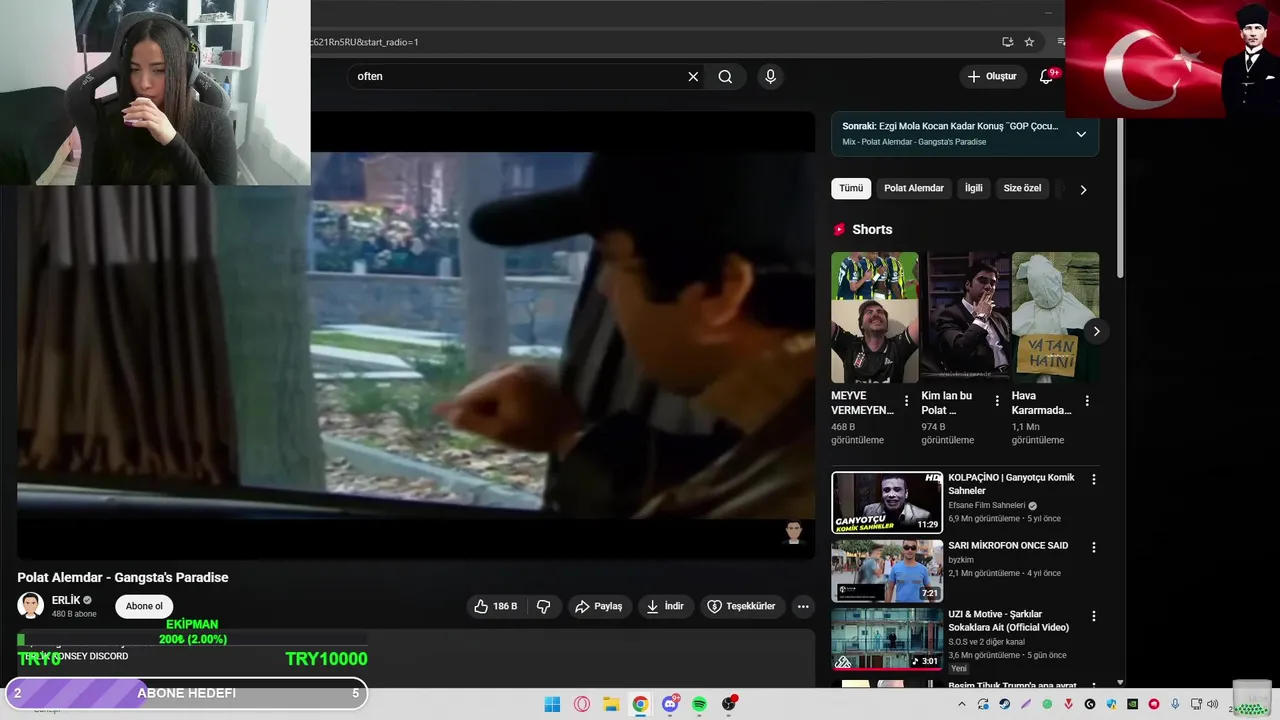Open SARI MİKROFON ONCE SAID thumbnail
Viewport: 1280px width, 720px height.
(887, 571)
